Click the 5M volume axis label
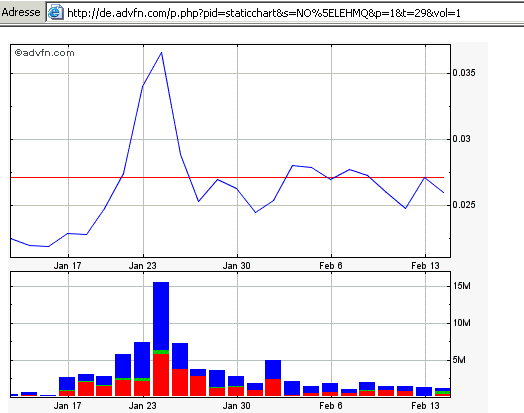 coord(459,360)
